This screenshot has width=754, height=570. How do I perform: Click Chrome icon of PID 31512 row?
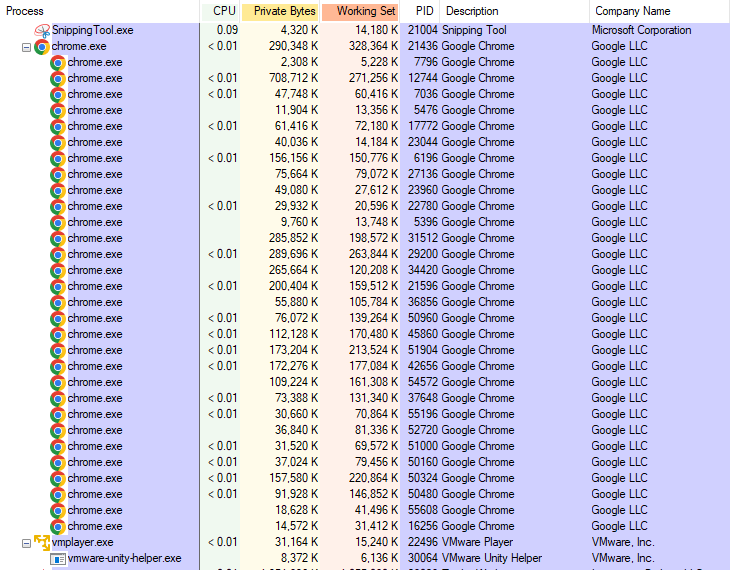click(x=58, y=239)
